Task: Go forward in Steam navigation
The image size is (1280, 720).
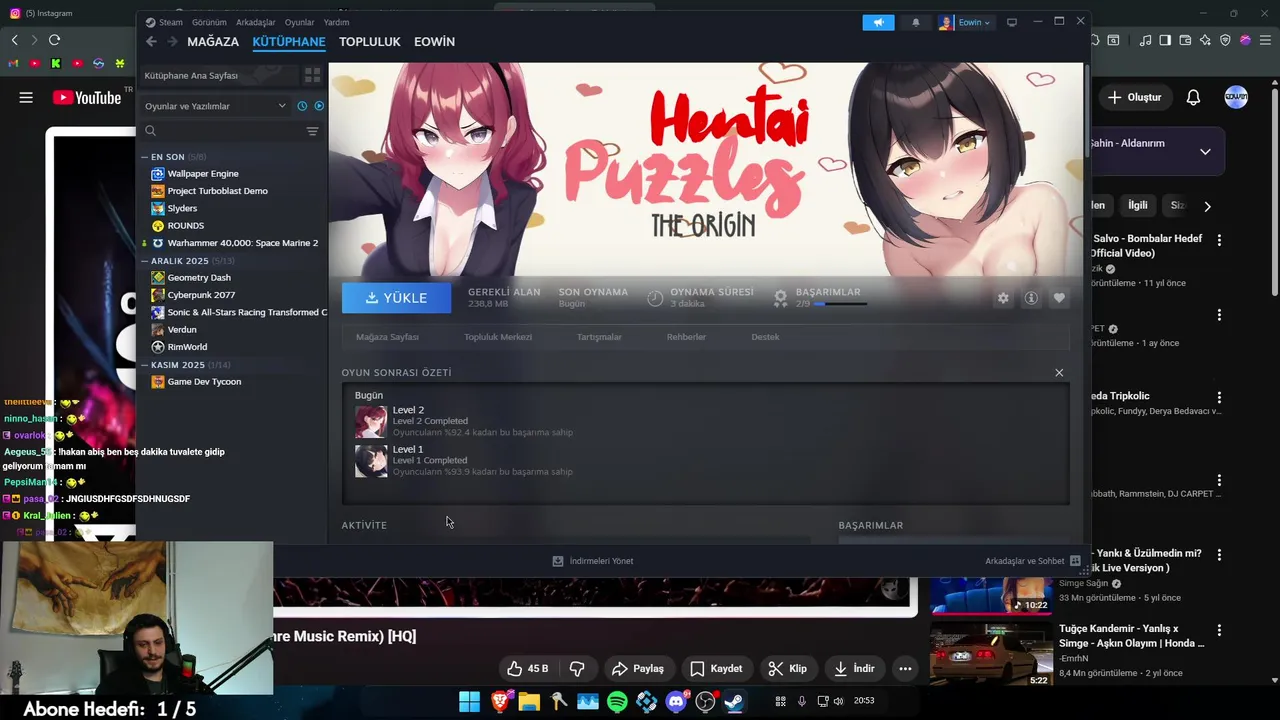Action: [x=172, y=42]
